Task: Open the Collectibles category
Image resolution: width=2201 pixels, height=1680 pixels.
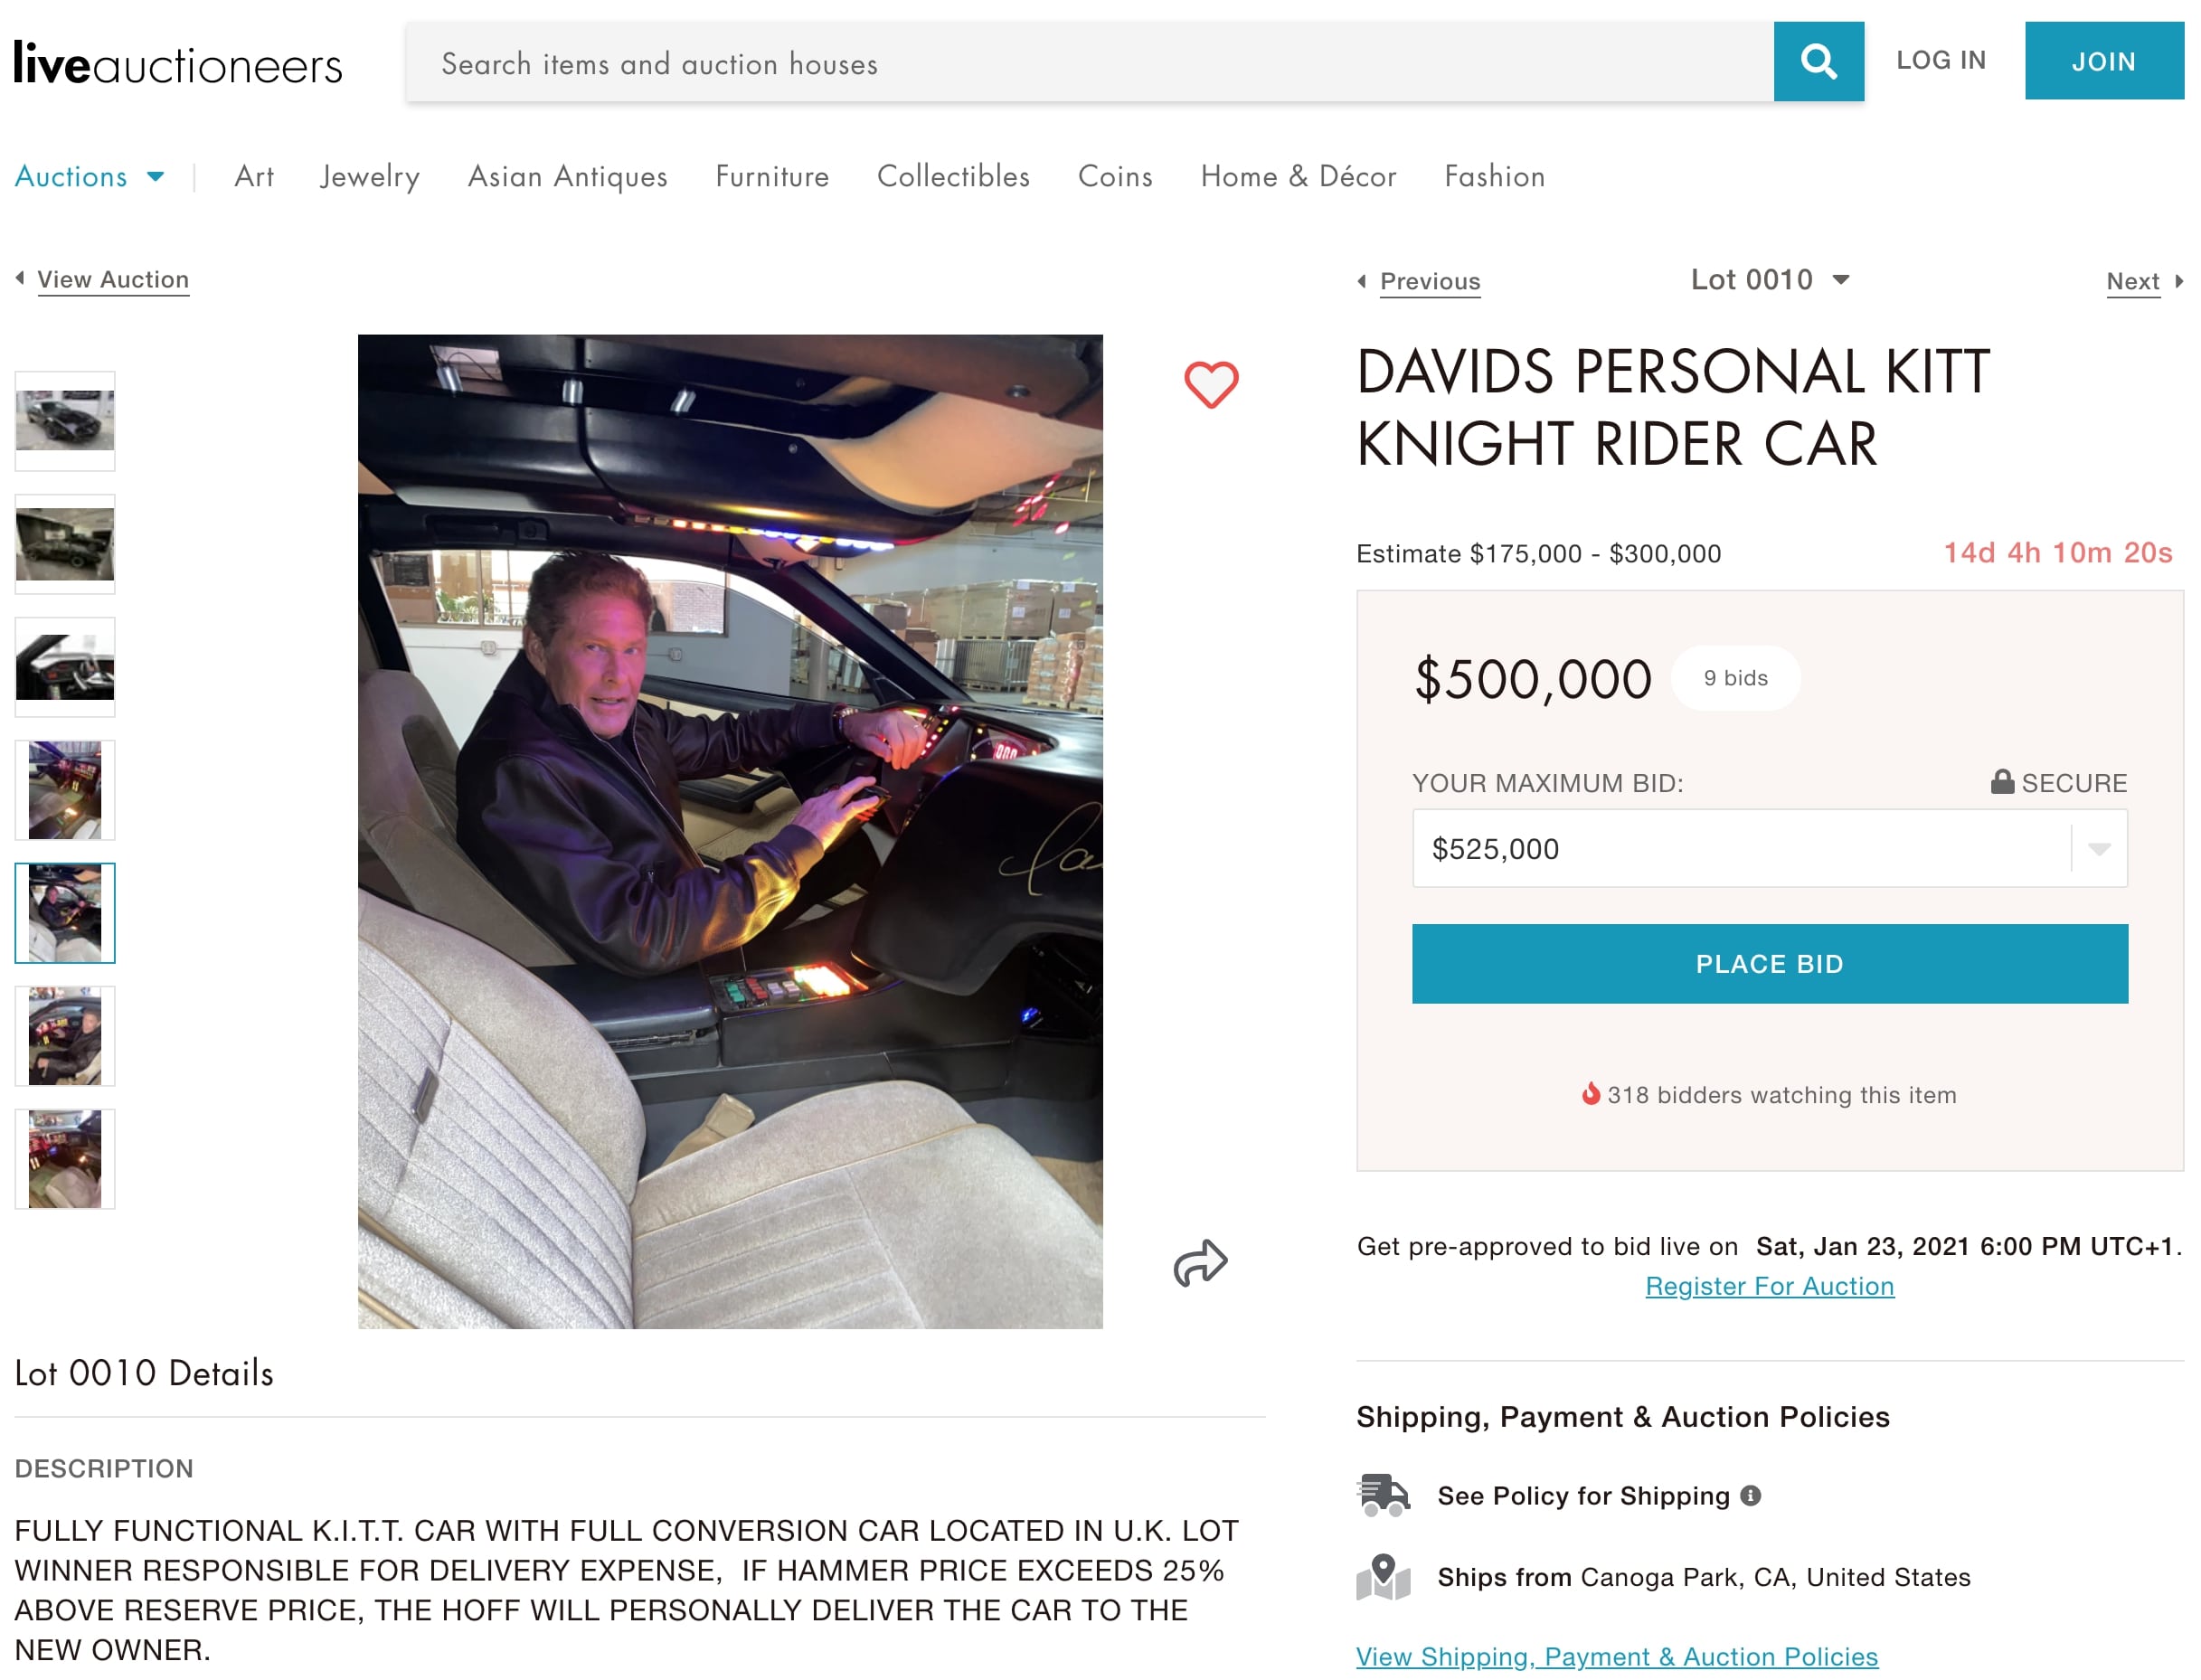Action: tap(953, 176)
